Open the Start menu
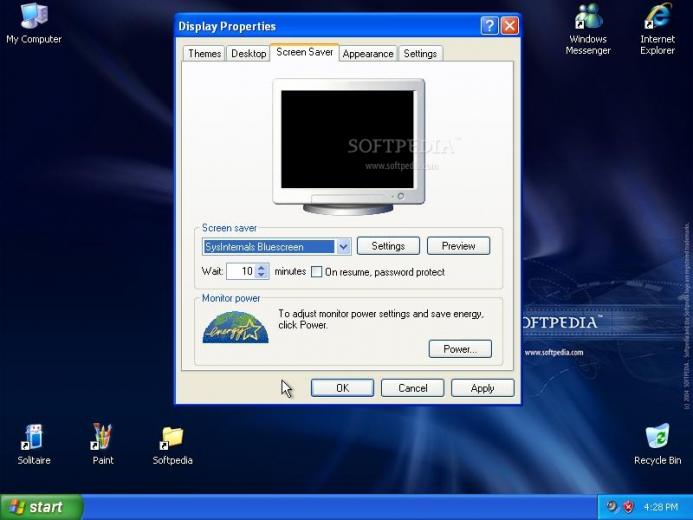Image resolution: width=693 pixels, height=520 pixels. [x=41, y=507]
